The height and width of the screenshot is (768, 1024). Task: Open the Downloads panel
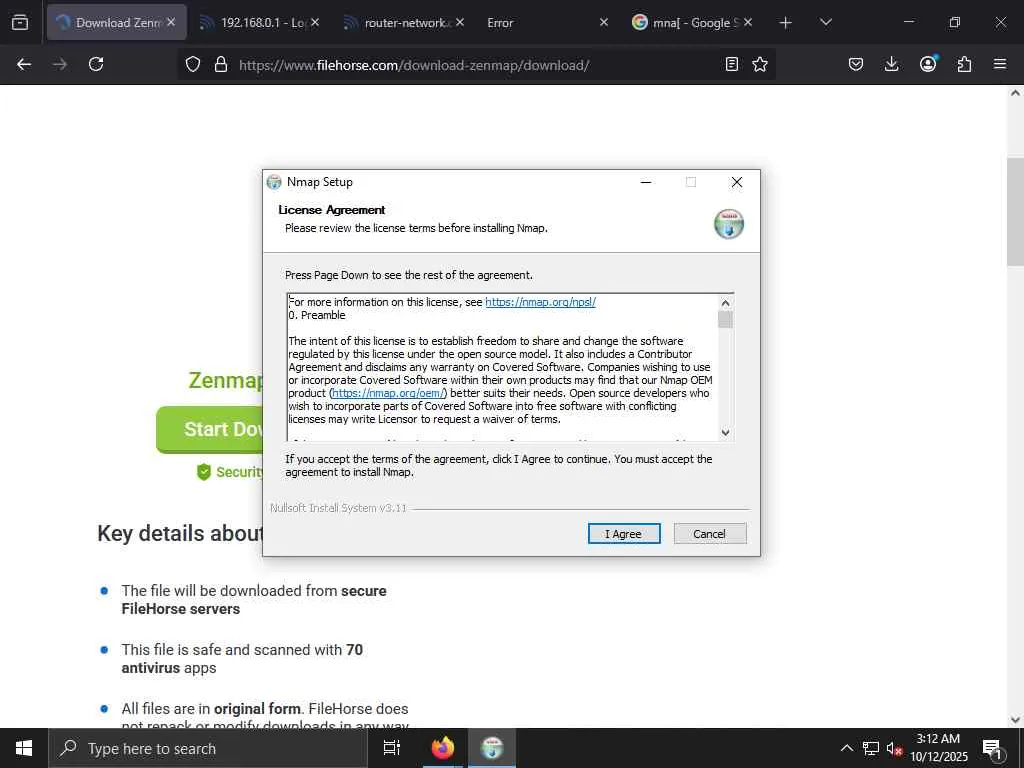[x=891, y=64]
